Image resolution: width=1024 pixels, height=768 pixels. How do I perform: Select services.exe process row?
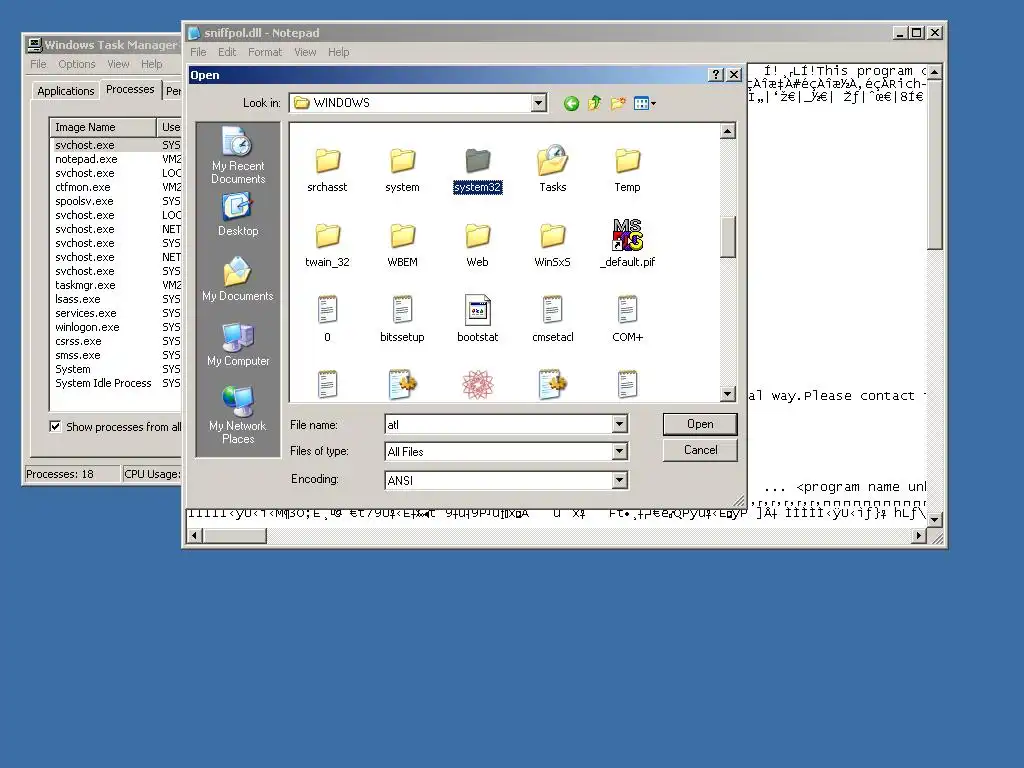pos(86,313)
